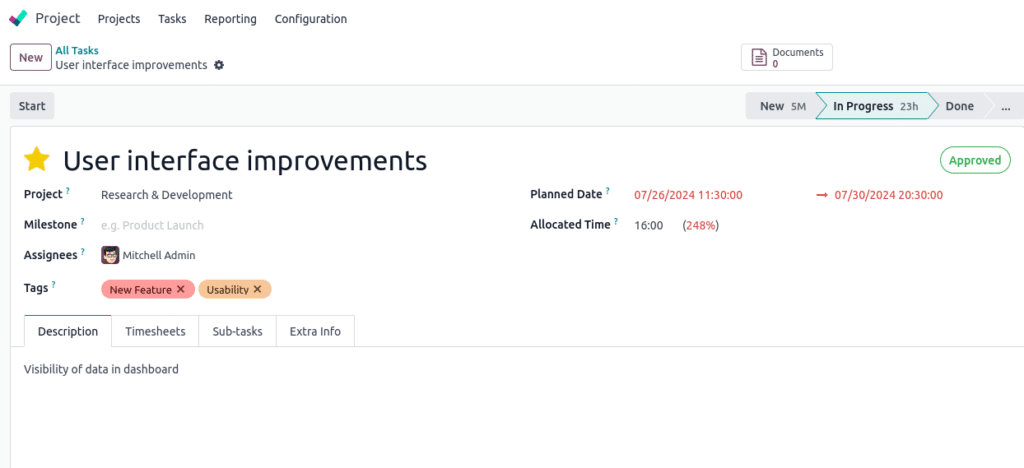Screen dimensions: 1024x468
Task: Expand more stages with ellipsis button
Action: click(x=1006, y=106)
